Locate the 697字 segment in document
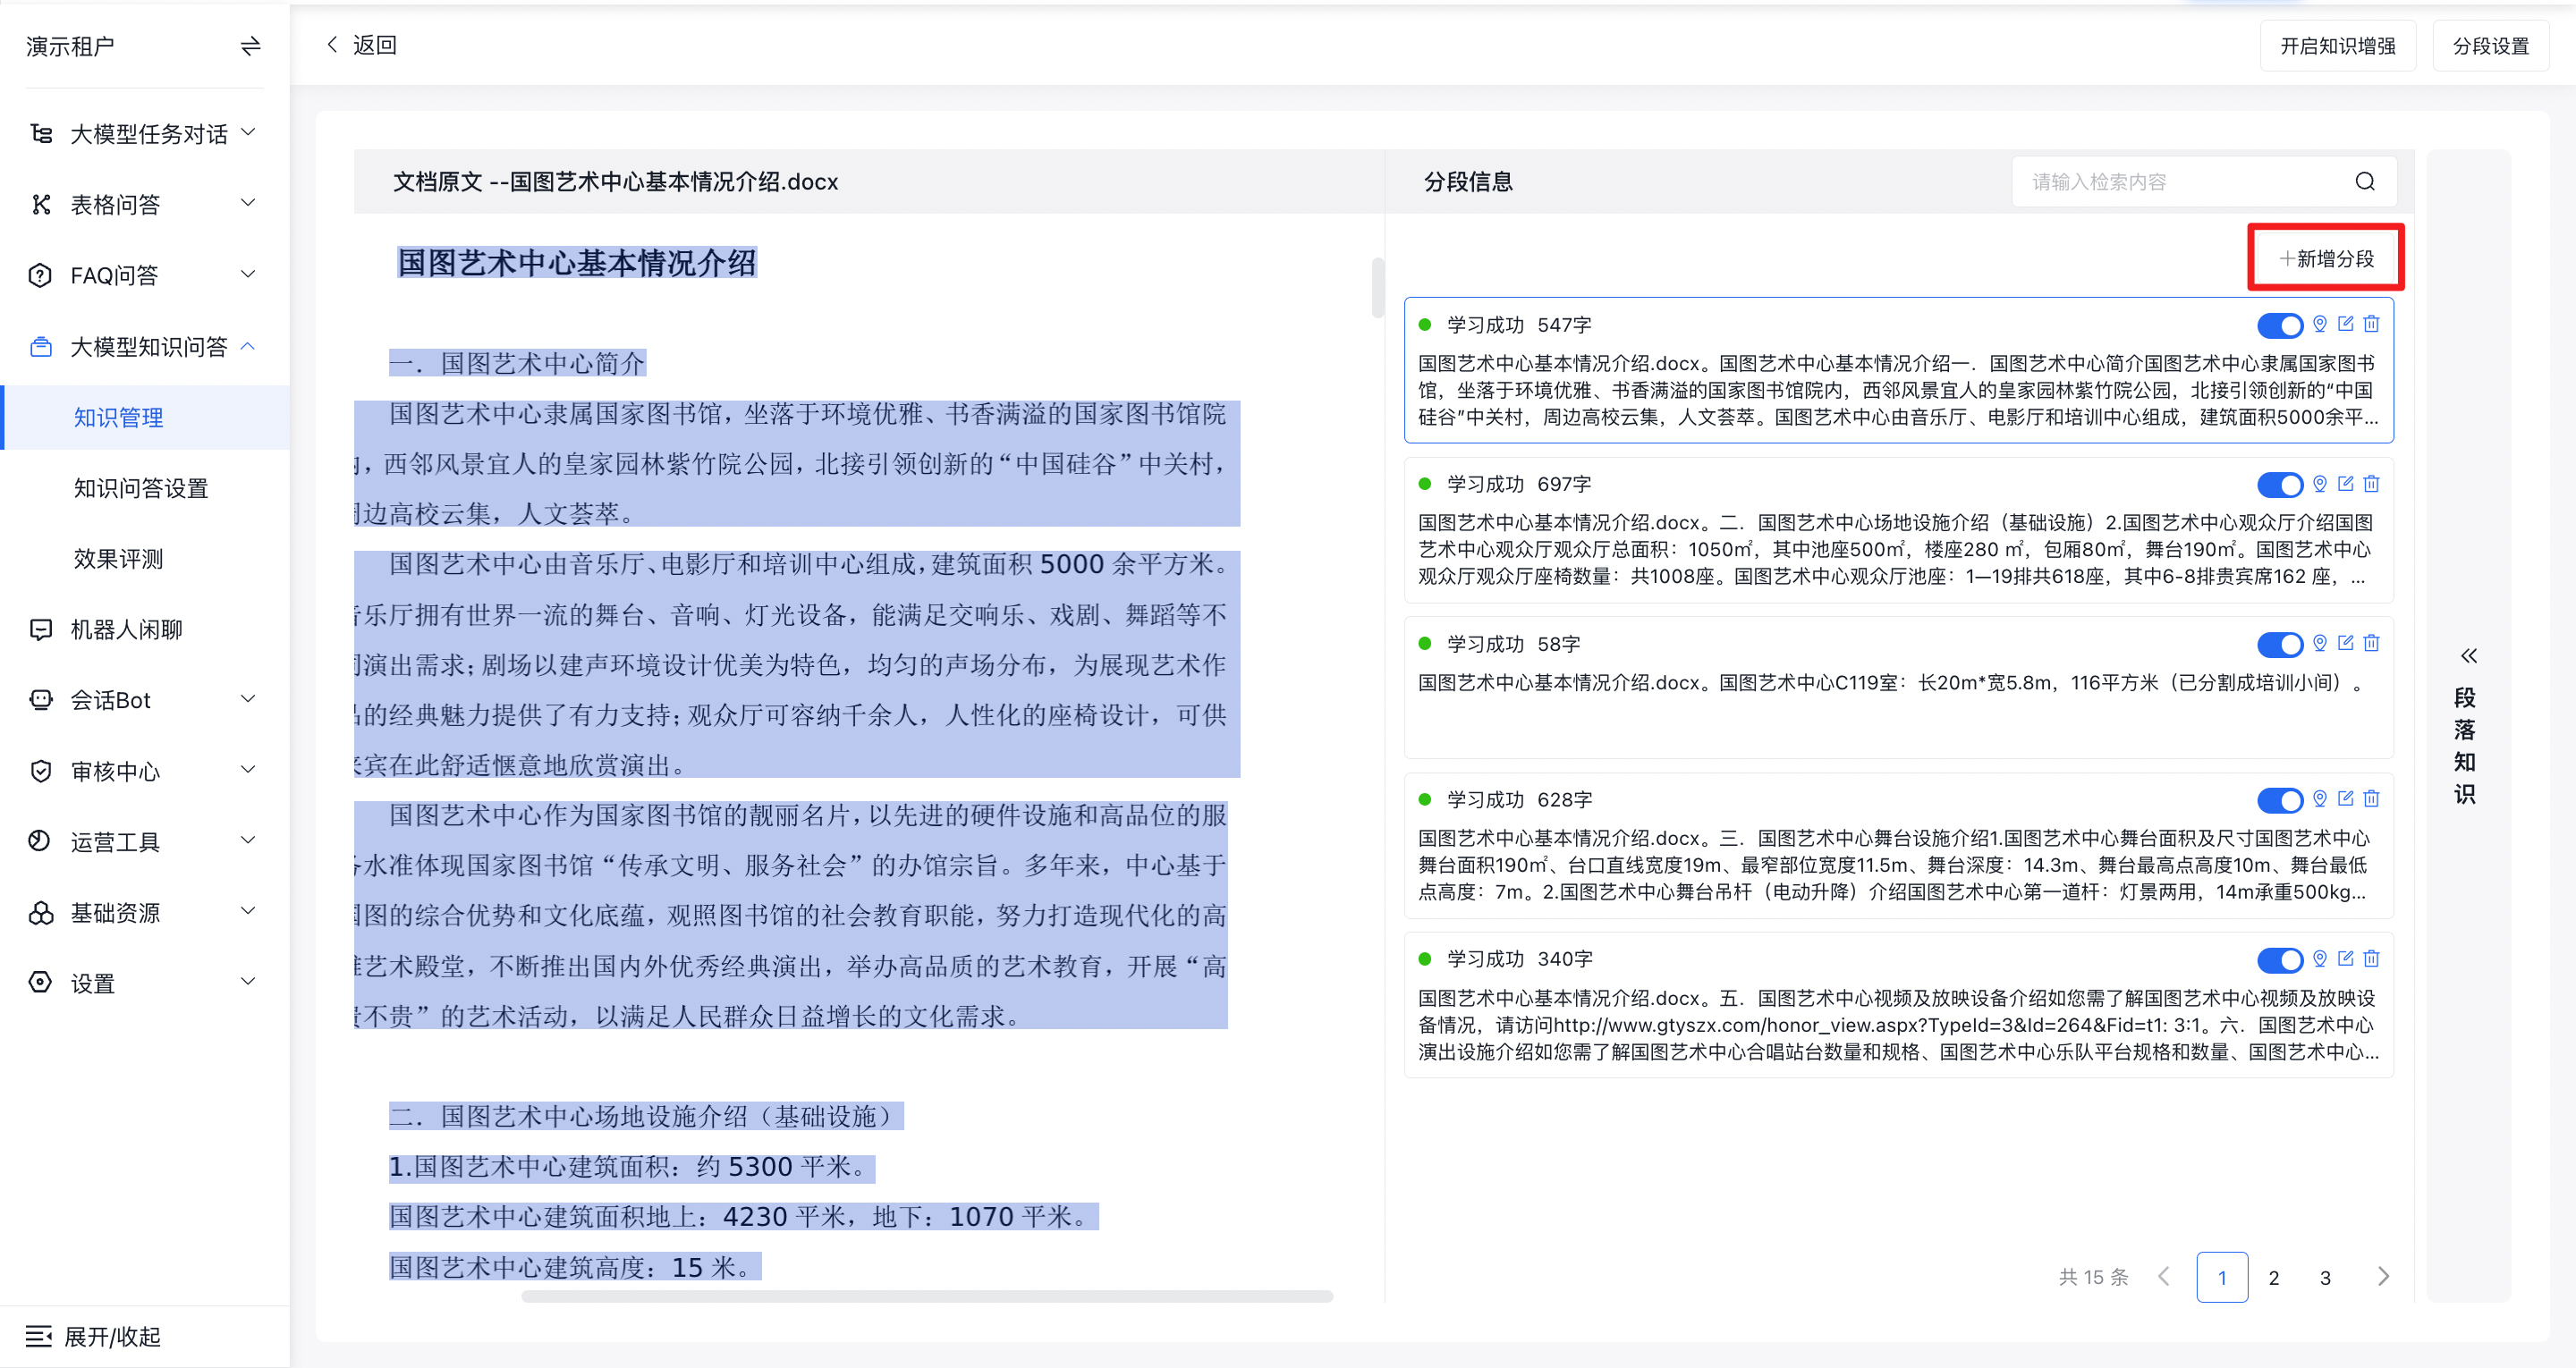Viewport: 2576px width, 1368px height. [2319, 484]
